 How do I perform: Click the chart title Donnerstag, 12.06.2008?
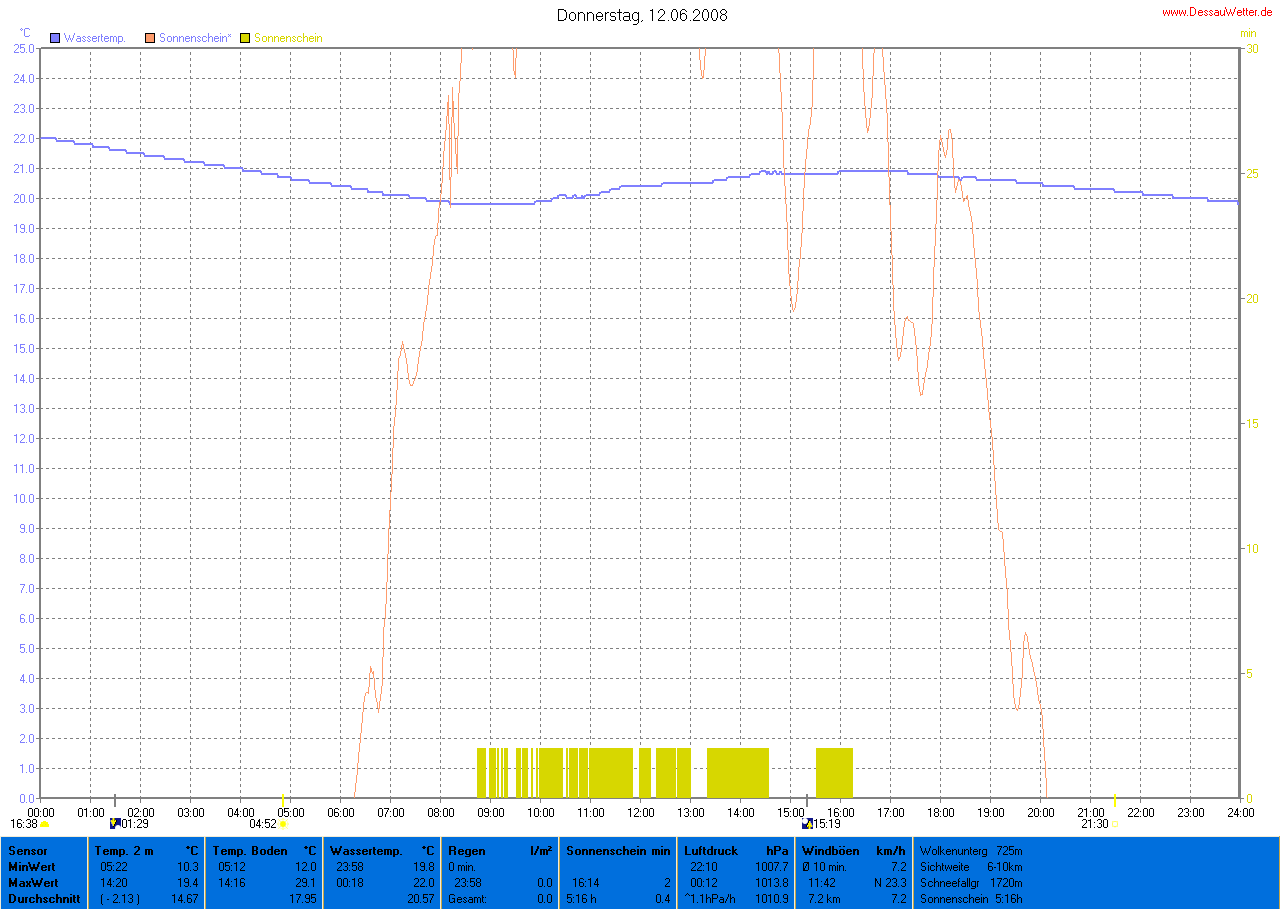(x=642, y=15)
